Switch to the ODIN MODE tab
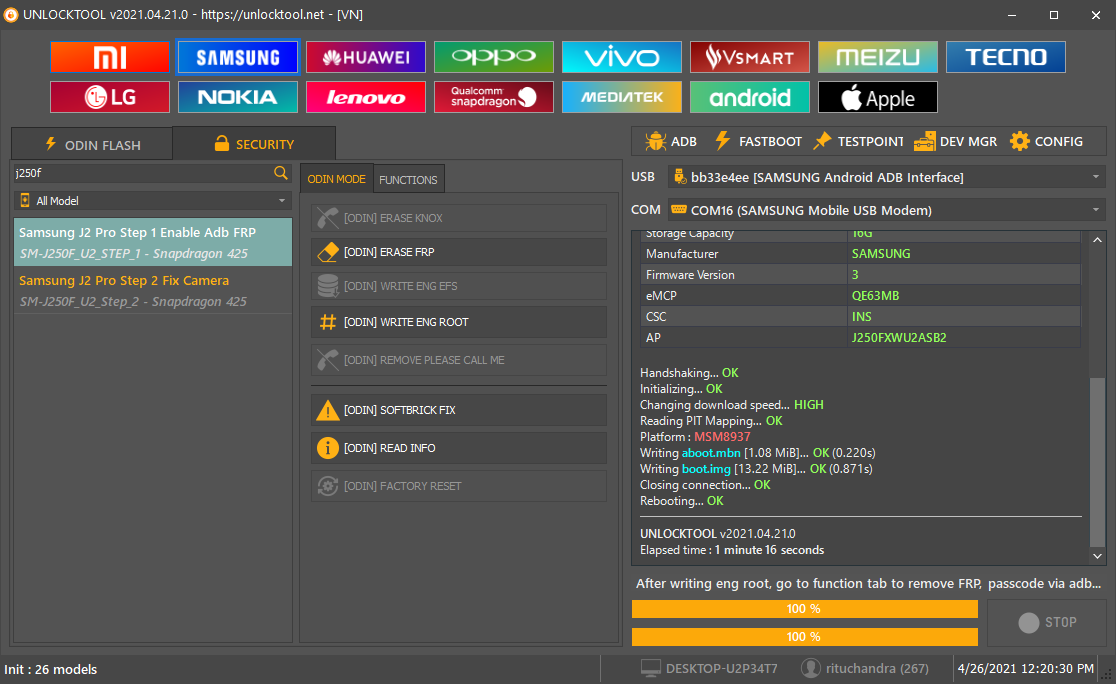This screenshot has width=1116, height=684. 337,179
